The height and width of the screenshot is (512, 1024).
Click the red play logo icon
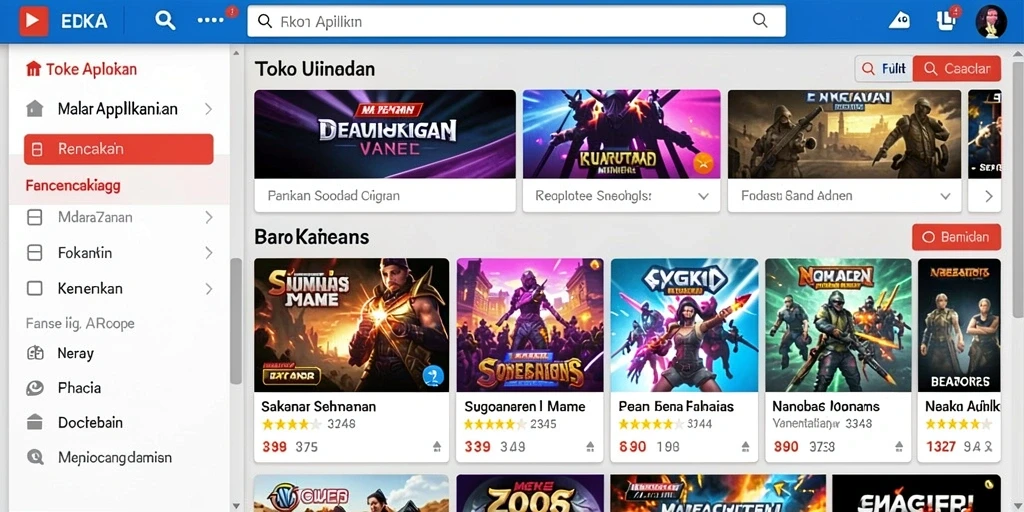[33, 21]
